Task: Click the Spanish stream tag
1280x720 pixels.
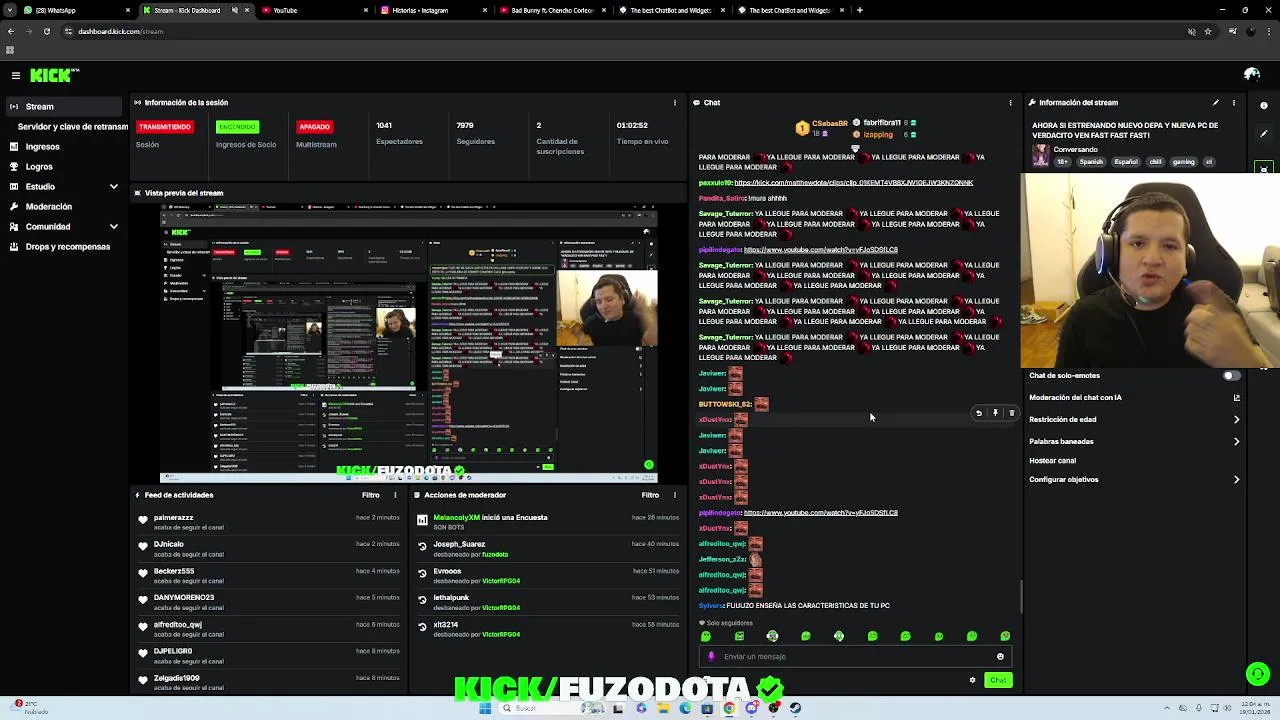Action: [1091, 162]
